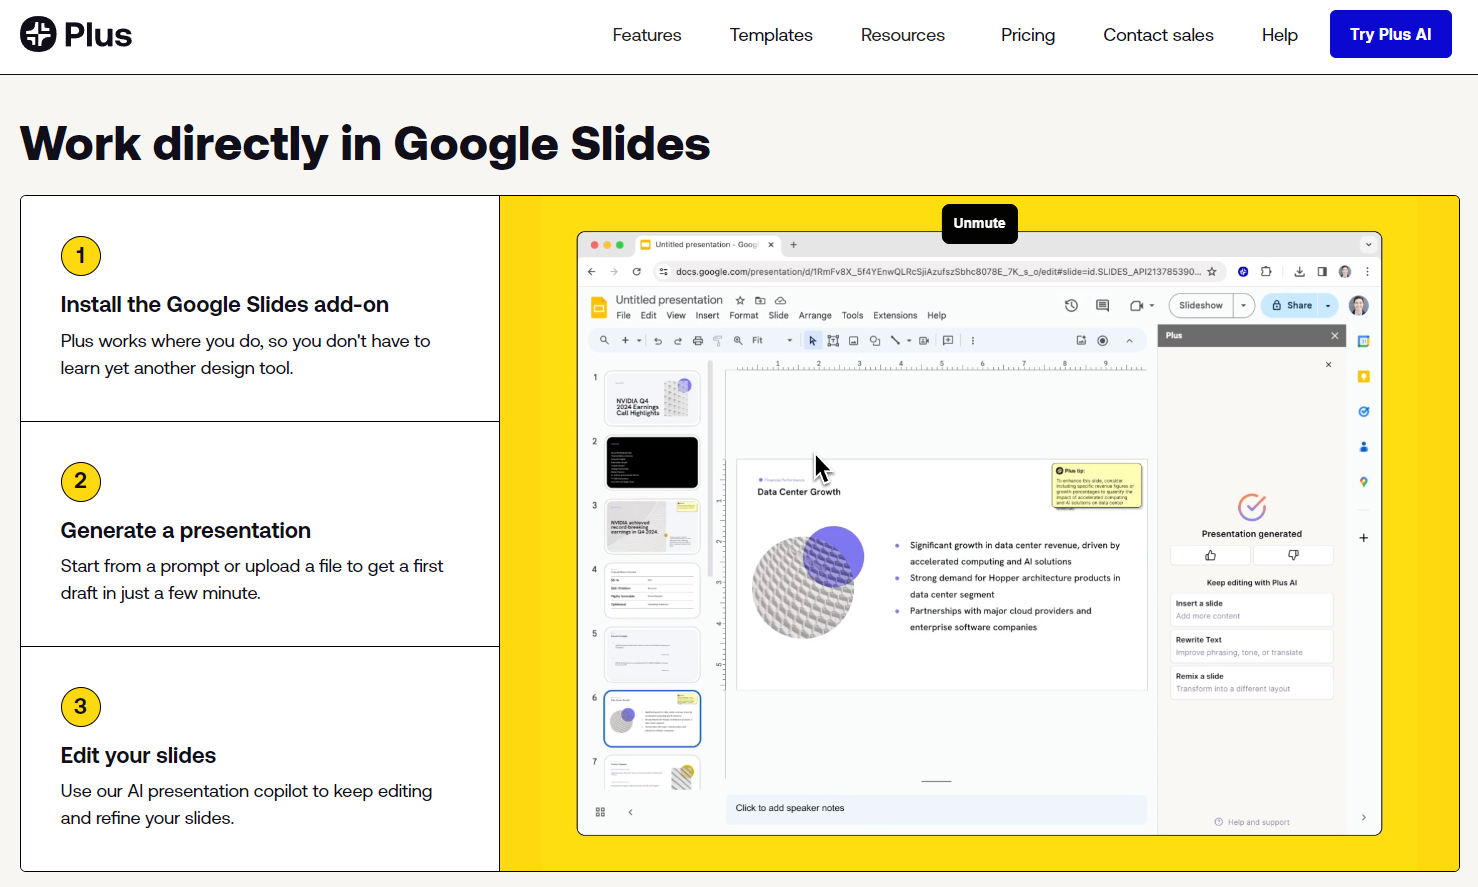This screenshot has height=887, width=1478.
Task: Choose Remix a slide option
Action: coord(1252,683)
